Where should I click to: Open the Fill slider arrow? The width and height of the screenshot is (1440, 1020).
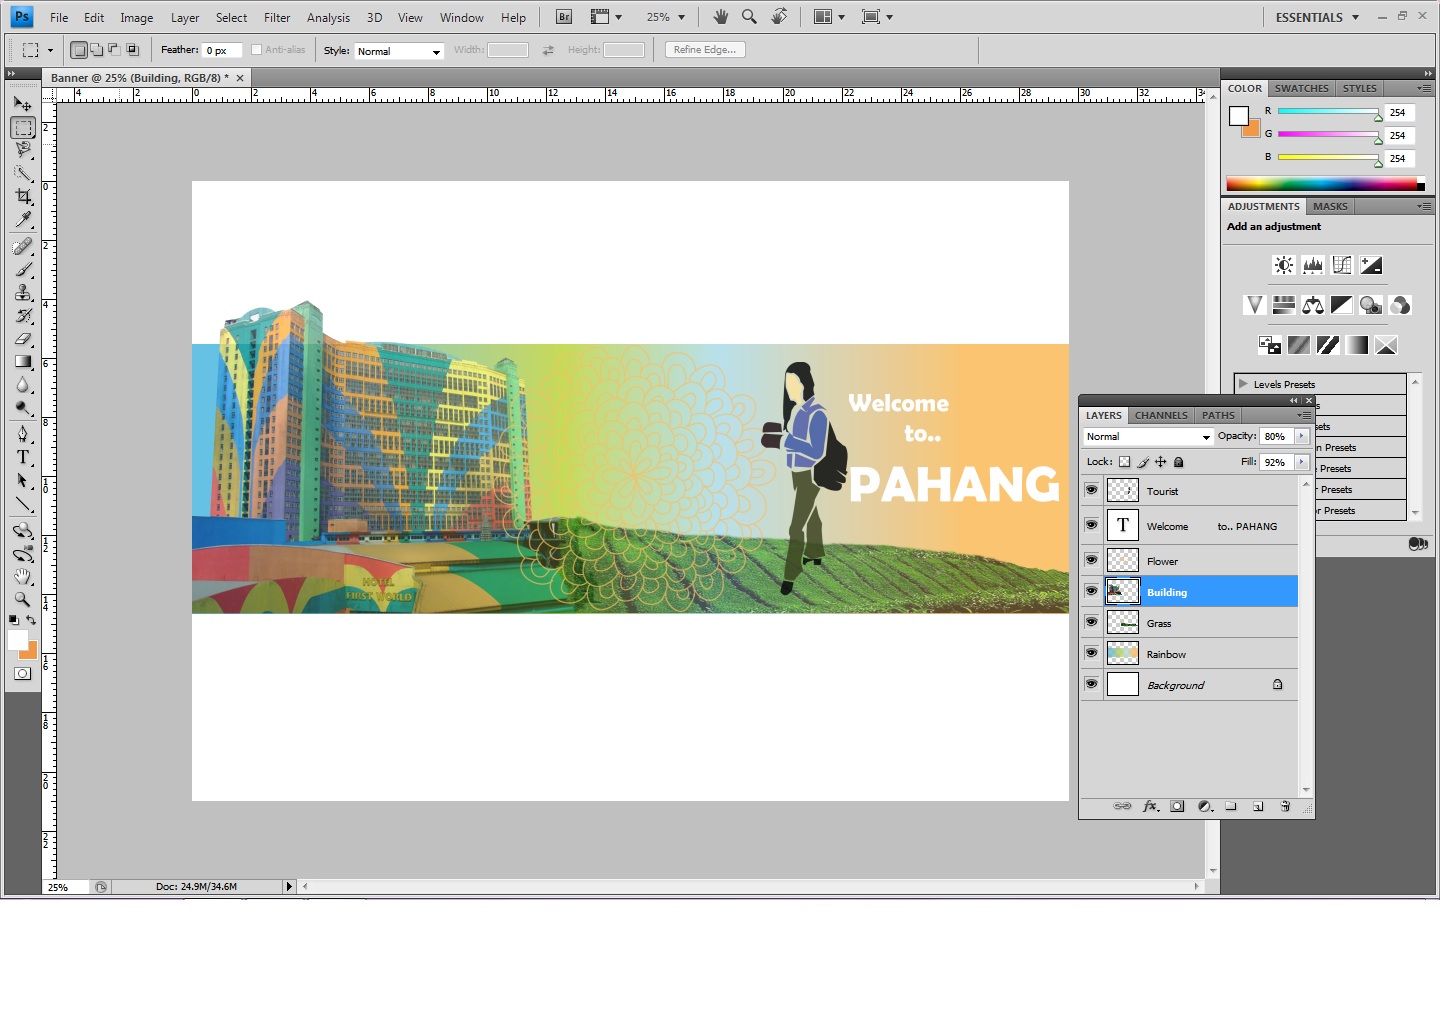coord(1301,462)
